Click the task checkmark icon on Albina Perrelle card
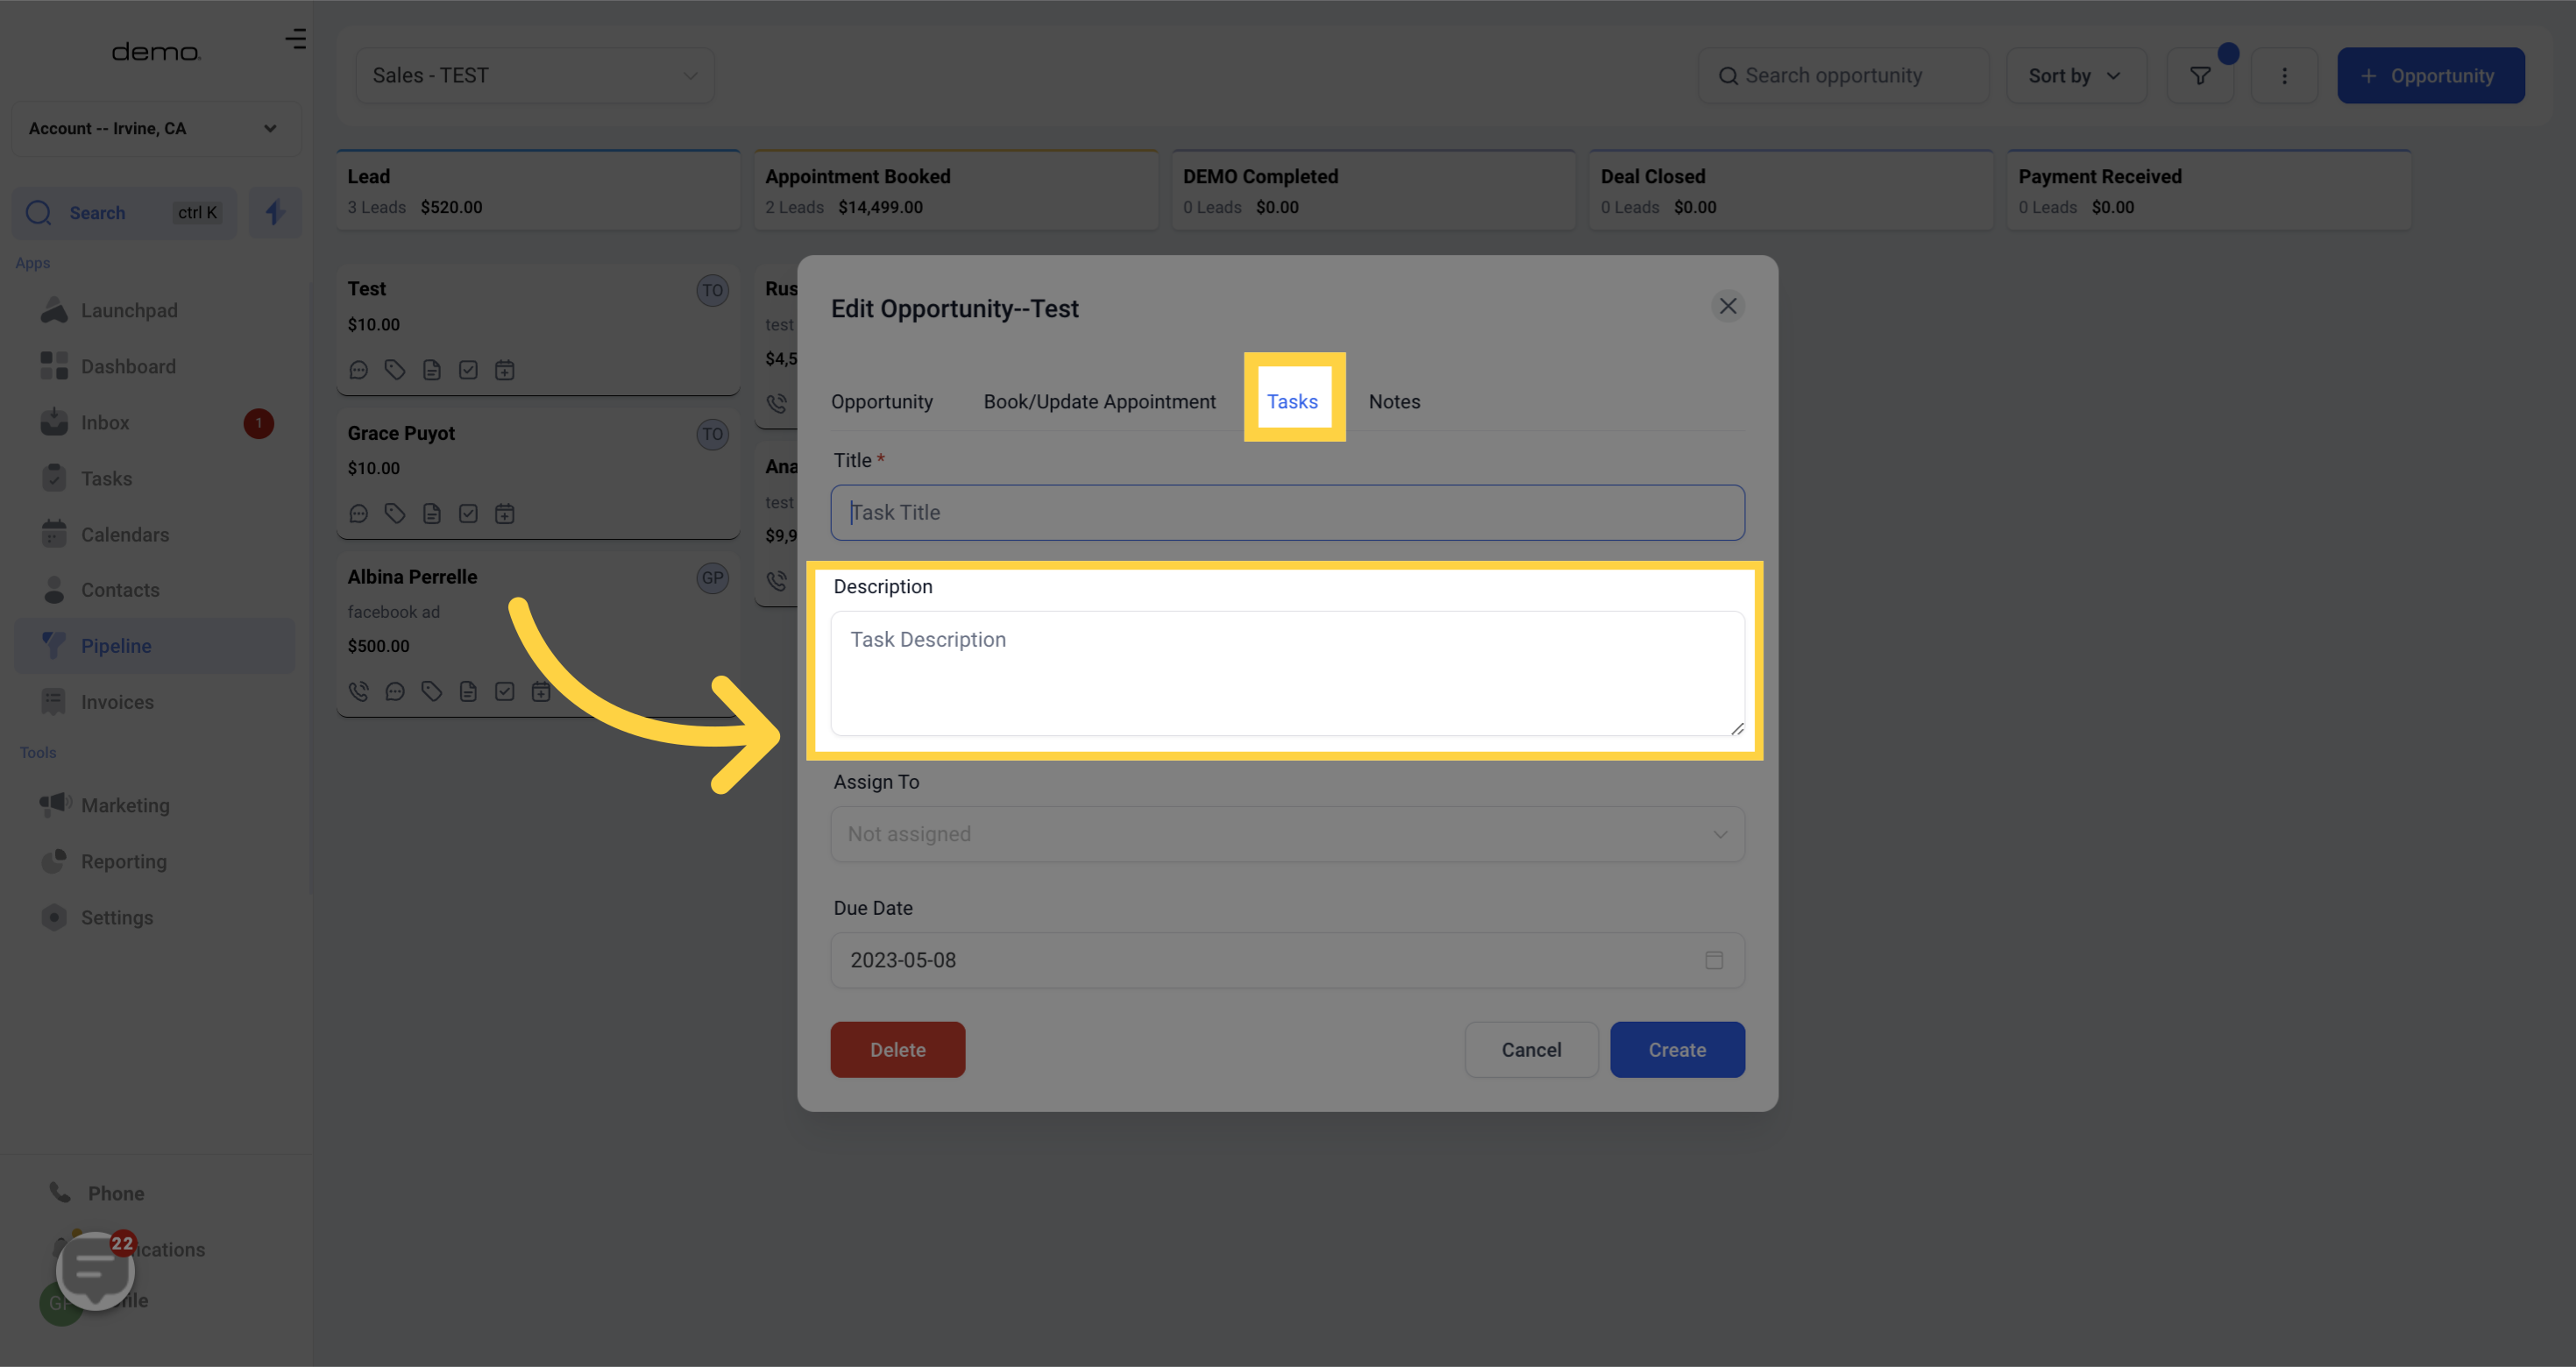 pyautogui.click(x=504, y=691)
